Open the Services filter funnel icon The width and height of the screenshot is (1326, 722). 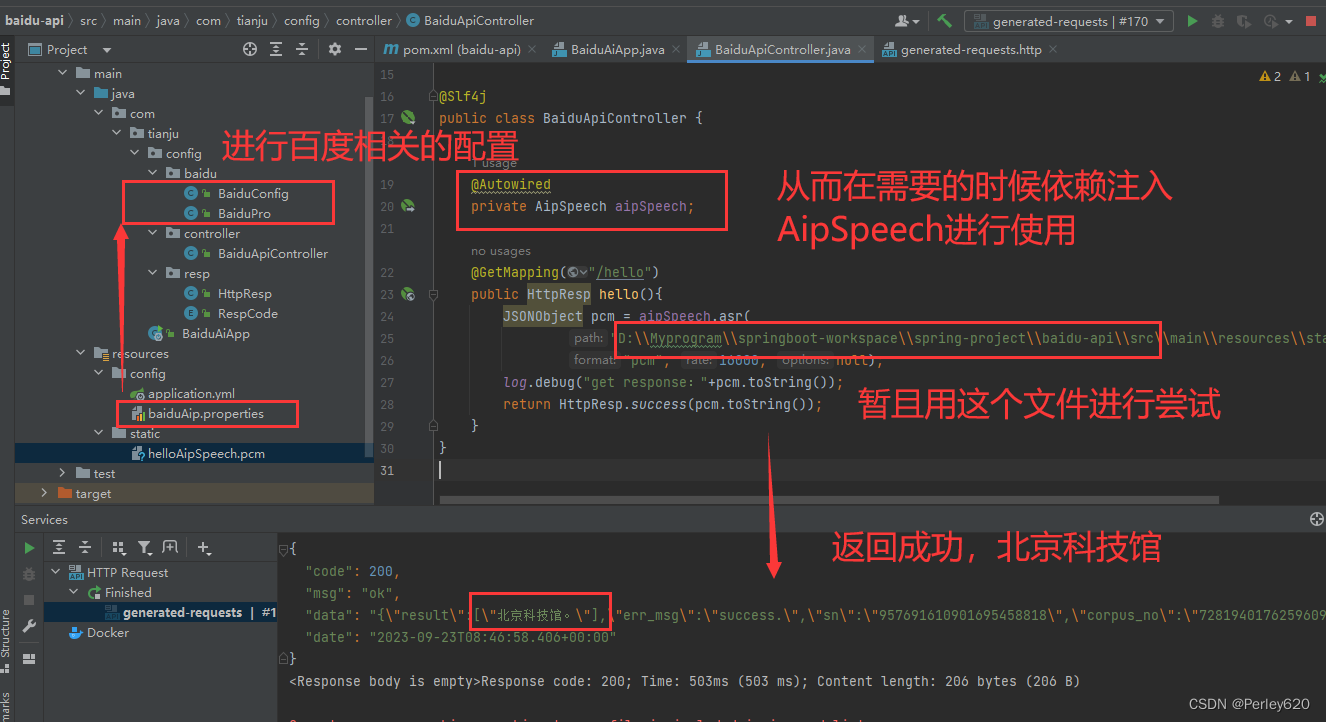tap(145, 547)
